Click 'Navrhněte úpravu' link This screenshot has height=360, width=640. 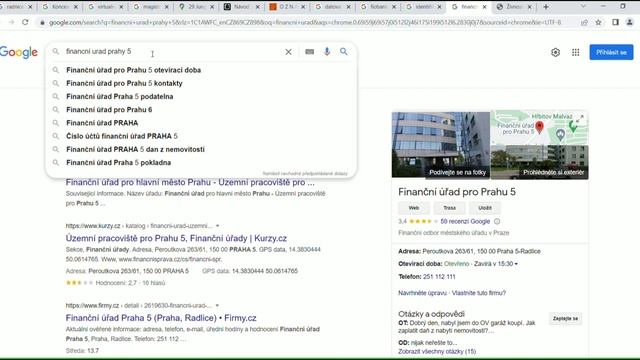pos(422,293)
